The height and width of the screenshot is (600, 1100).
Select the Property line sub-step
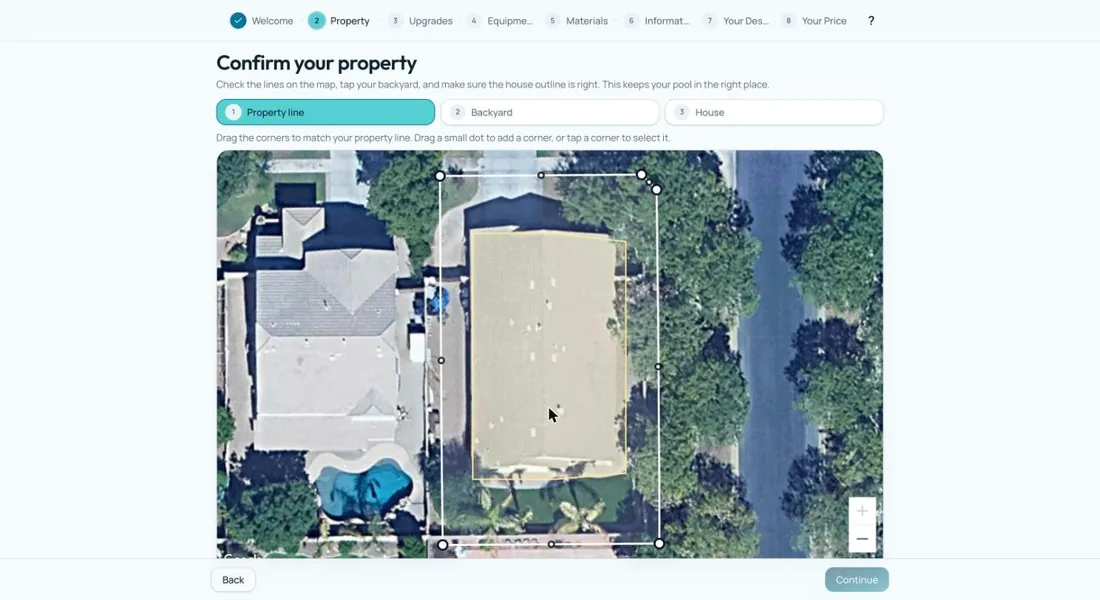coord(326,112)
